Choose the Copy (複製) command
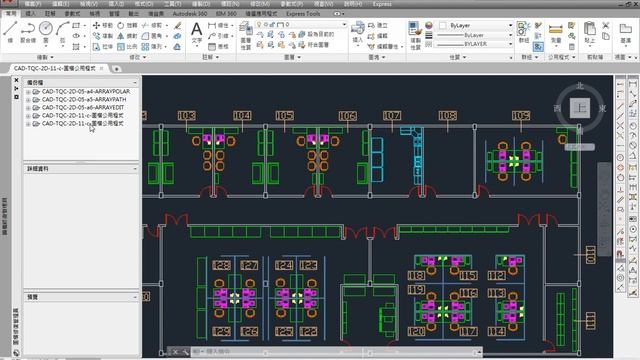The image size is (640, 360). pyautogui.click(x=102, y=36)
